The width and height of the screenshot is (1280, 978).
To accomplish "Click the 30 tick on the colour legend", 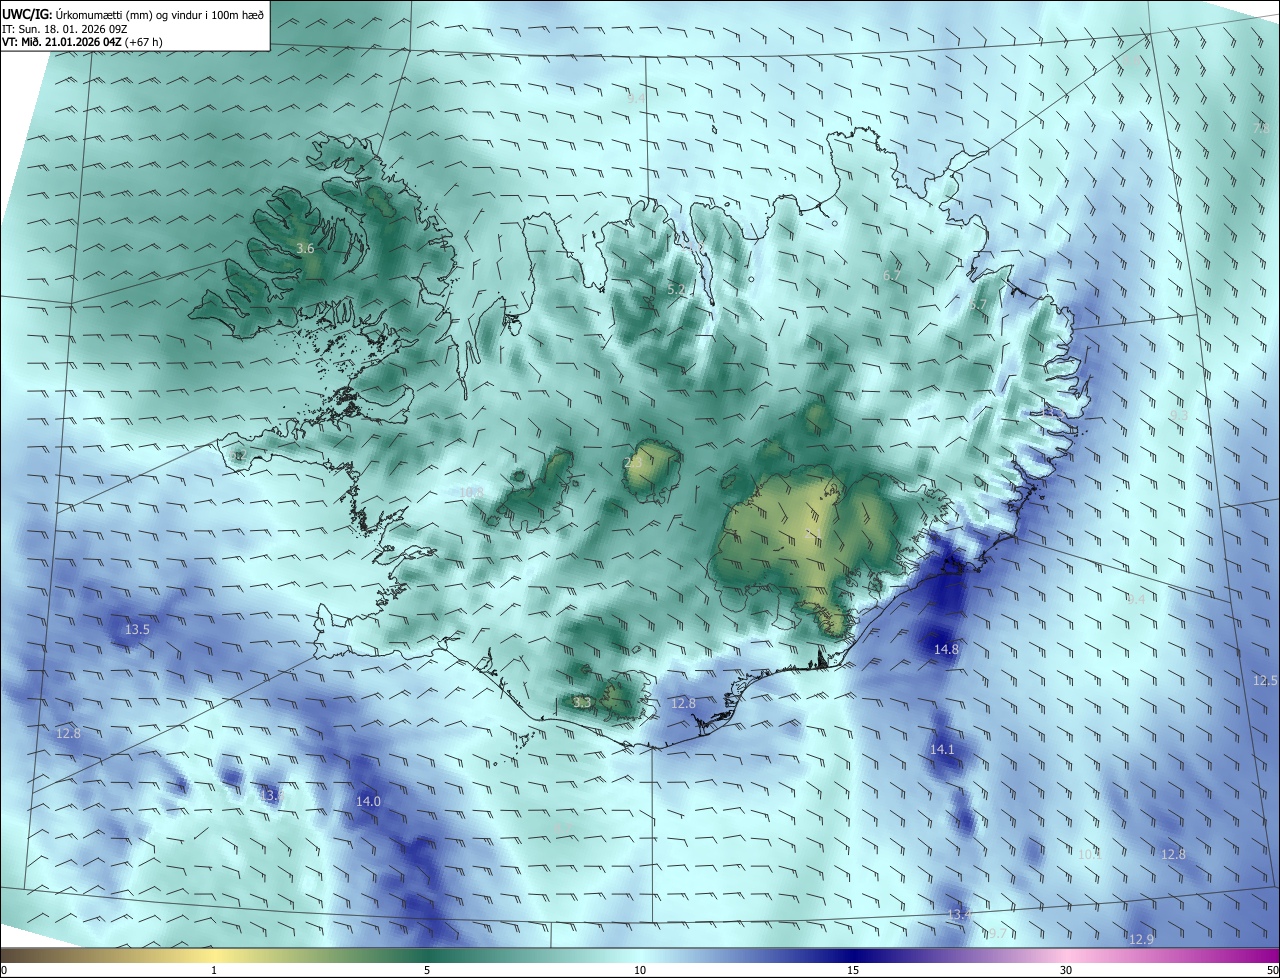I will coord(1066,970).
